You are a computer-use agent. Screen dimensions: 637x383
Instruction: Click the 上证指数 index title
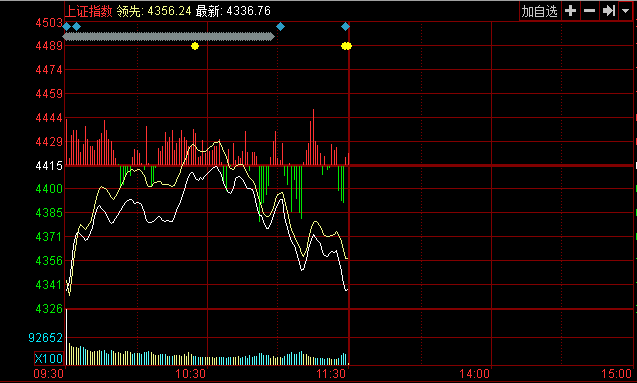coord(89,11)
